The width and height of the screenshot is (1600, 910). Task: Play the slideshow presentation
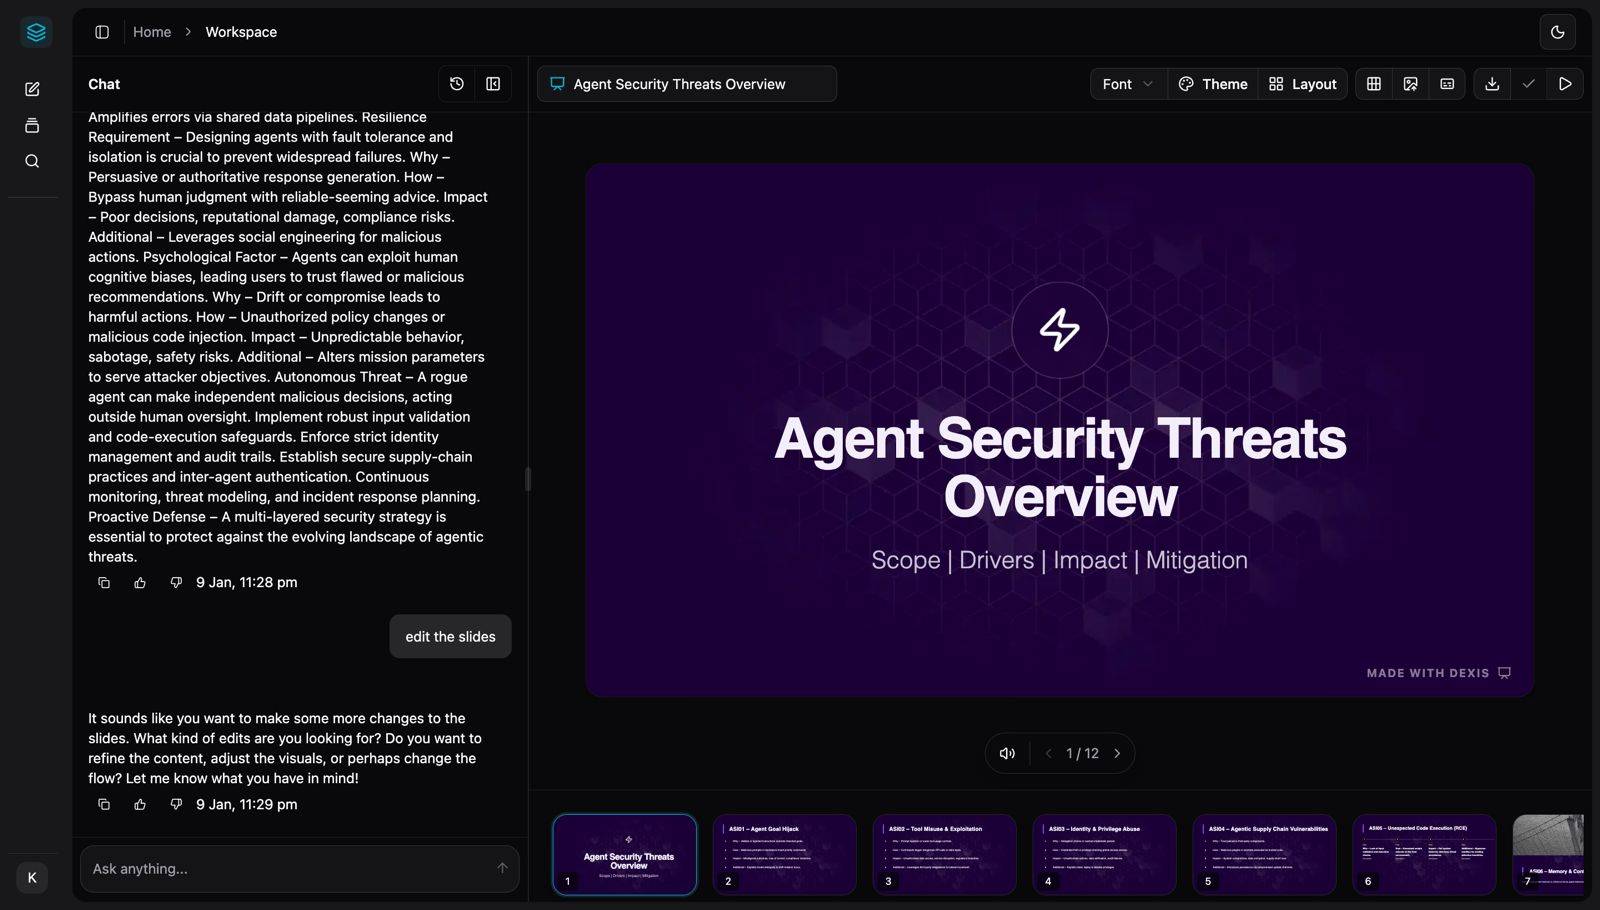click(x=1565, y=84)
